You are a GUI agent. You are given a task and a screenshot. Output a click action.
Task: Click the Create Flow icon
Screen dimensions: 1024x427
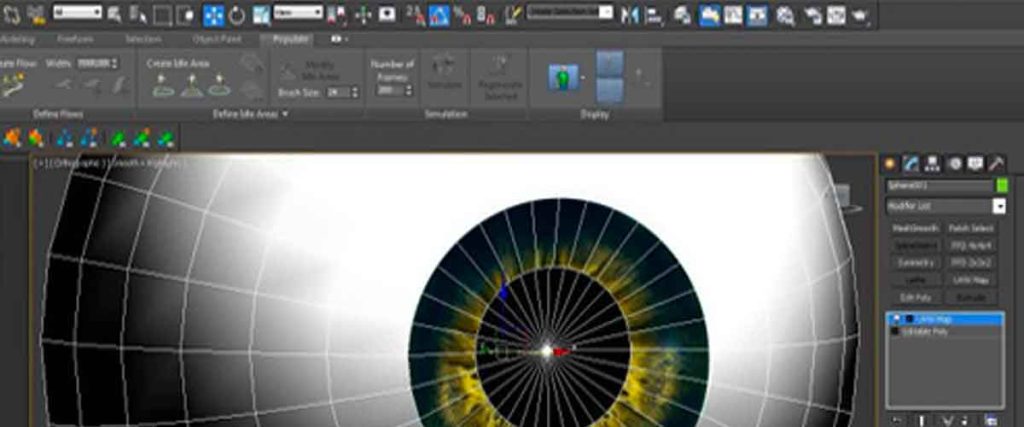(12, 85)
